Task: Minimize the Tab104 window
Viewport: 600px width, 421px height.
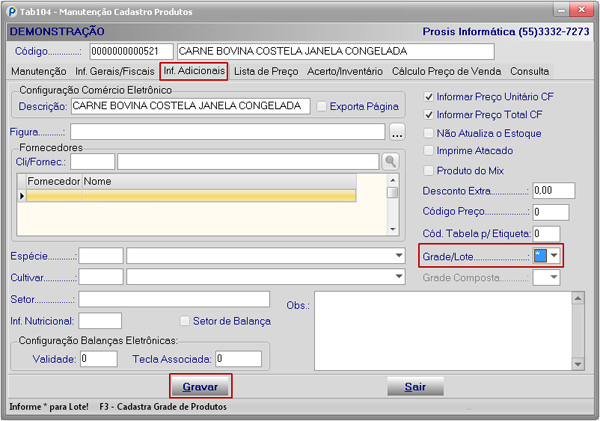Action: click(x=561, y=10)
